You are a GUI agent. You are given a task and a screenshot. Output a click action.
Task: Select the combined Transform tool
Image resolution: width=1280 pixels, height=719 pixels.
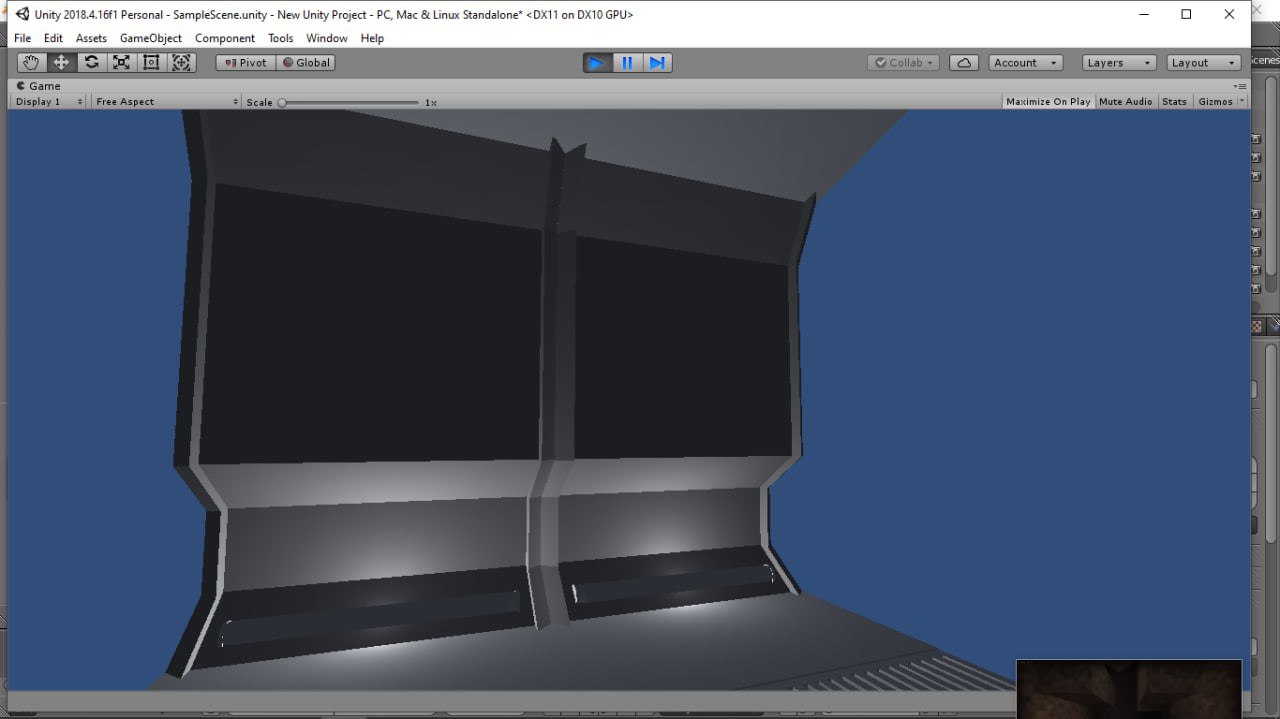tap(181, 62)
